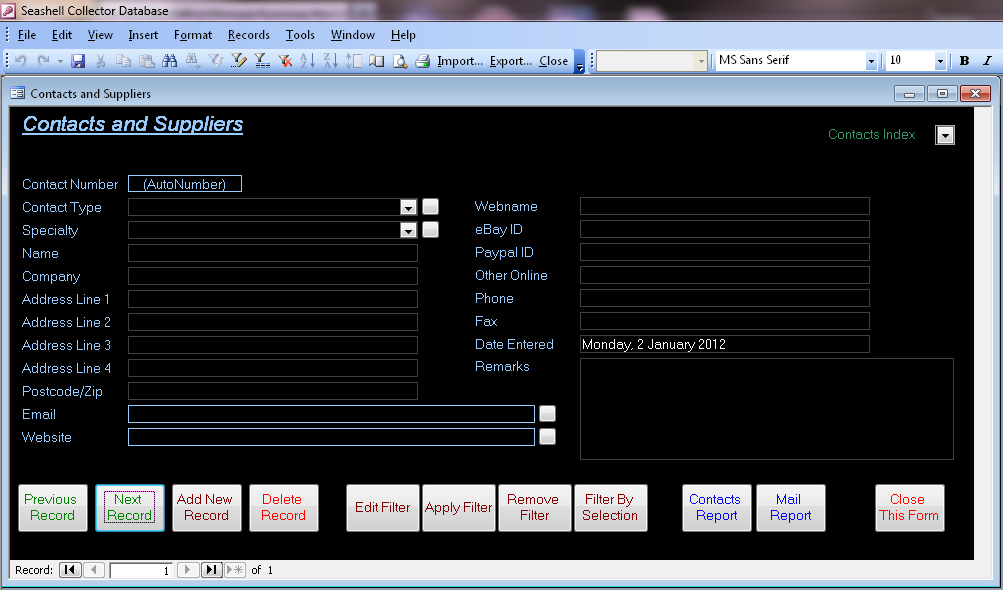Click the Filter By Selection form button
1003x590 pixels.
tap(611, 507)
